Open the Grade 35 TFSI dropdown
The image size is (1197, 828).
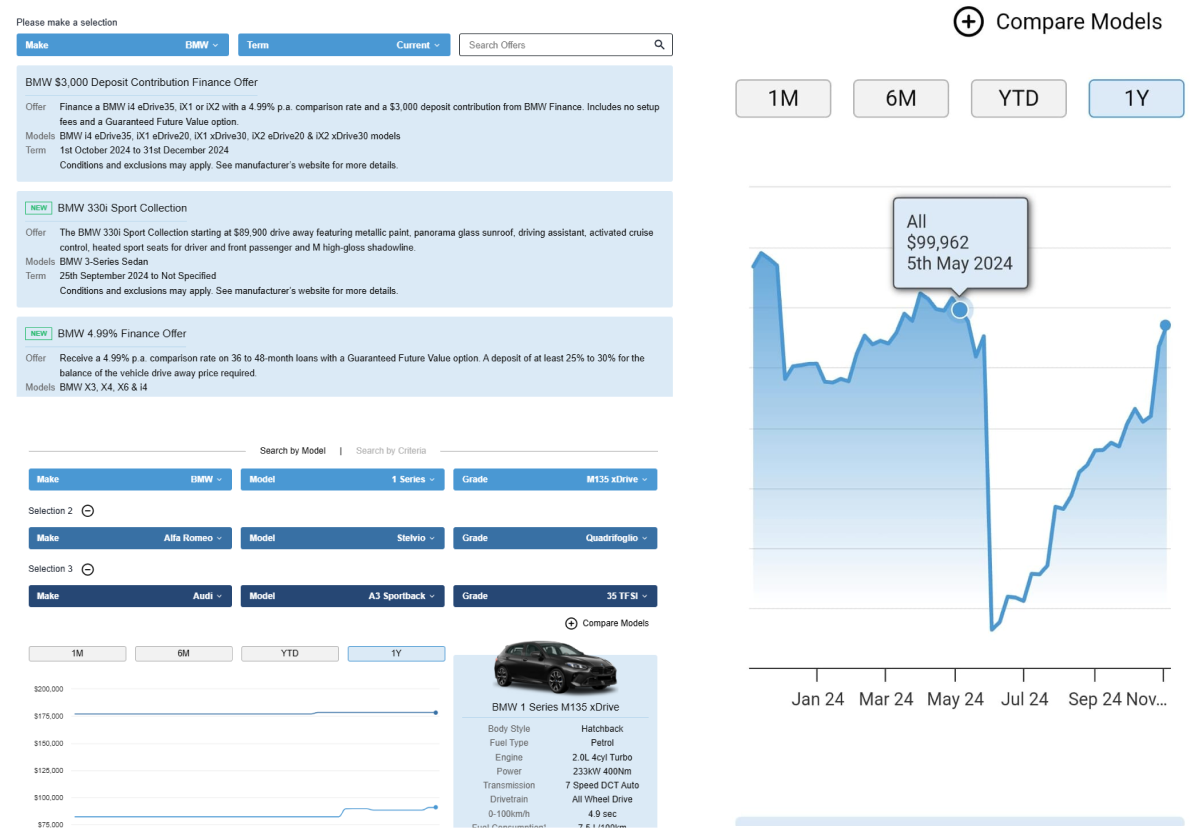coord(555,596)
